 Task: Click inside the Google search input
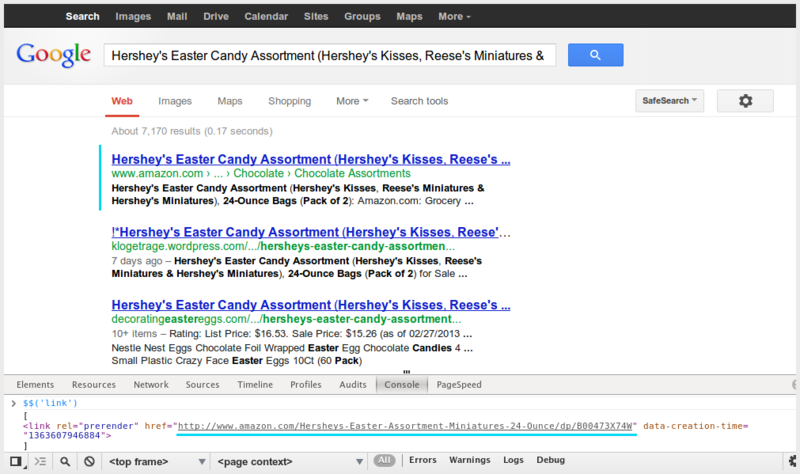[x=330, y=55]
